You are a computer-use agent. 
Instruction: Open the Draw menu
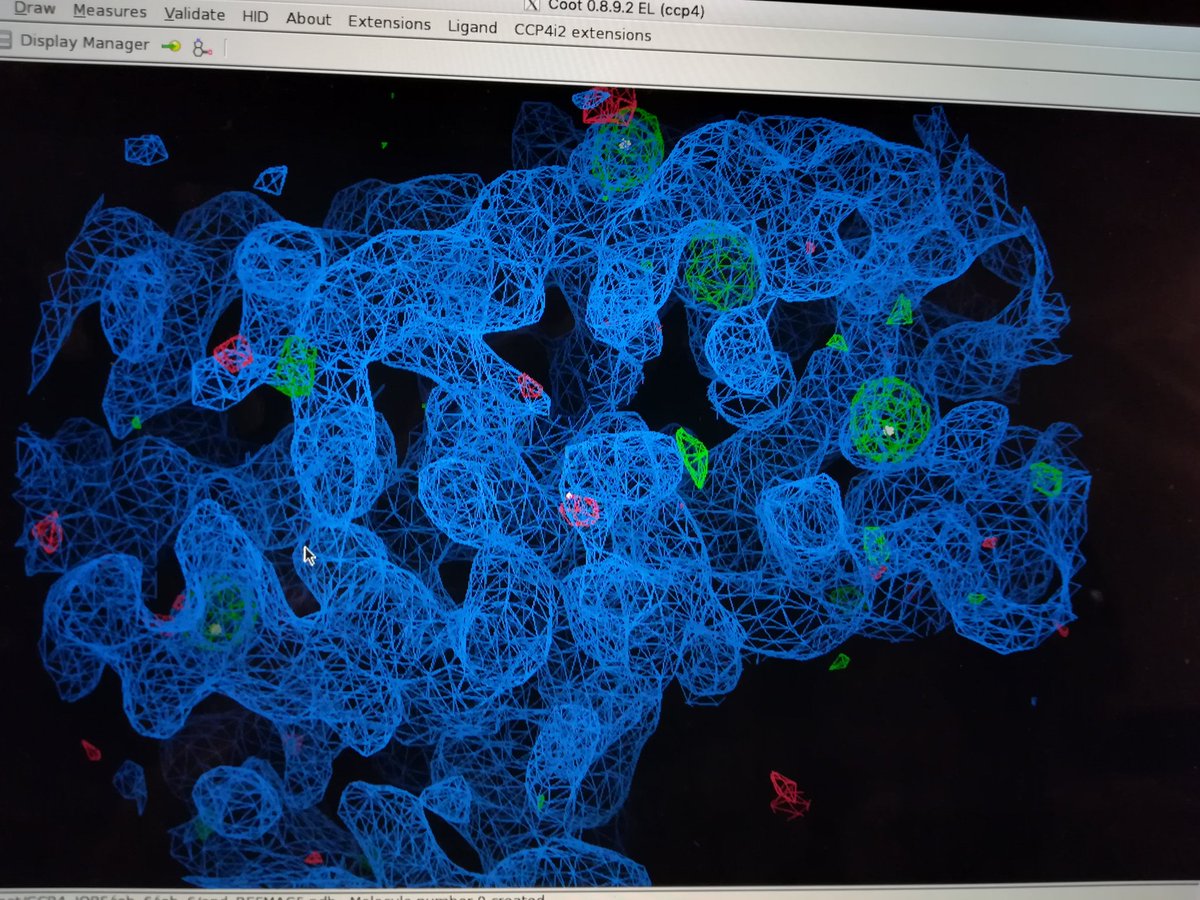coord(35,8)
